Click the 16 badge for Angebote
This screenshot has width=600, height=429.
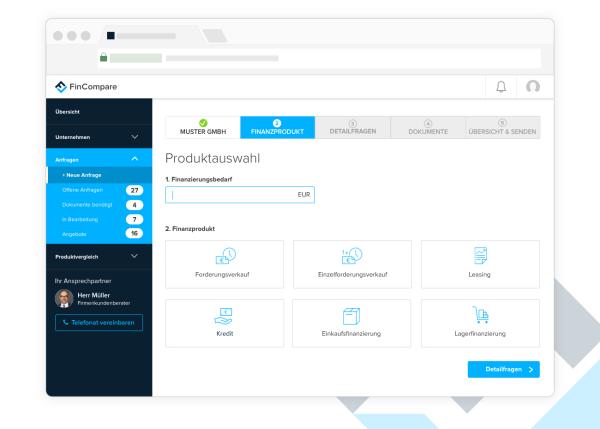[134, 233]
